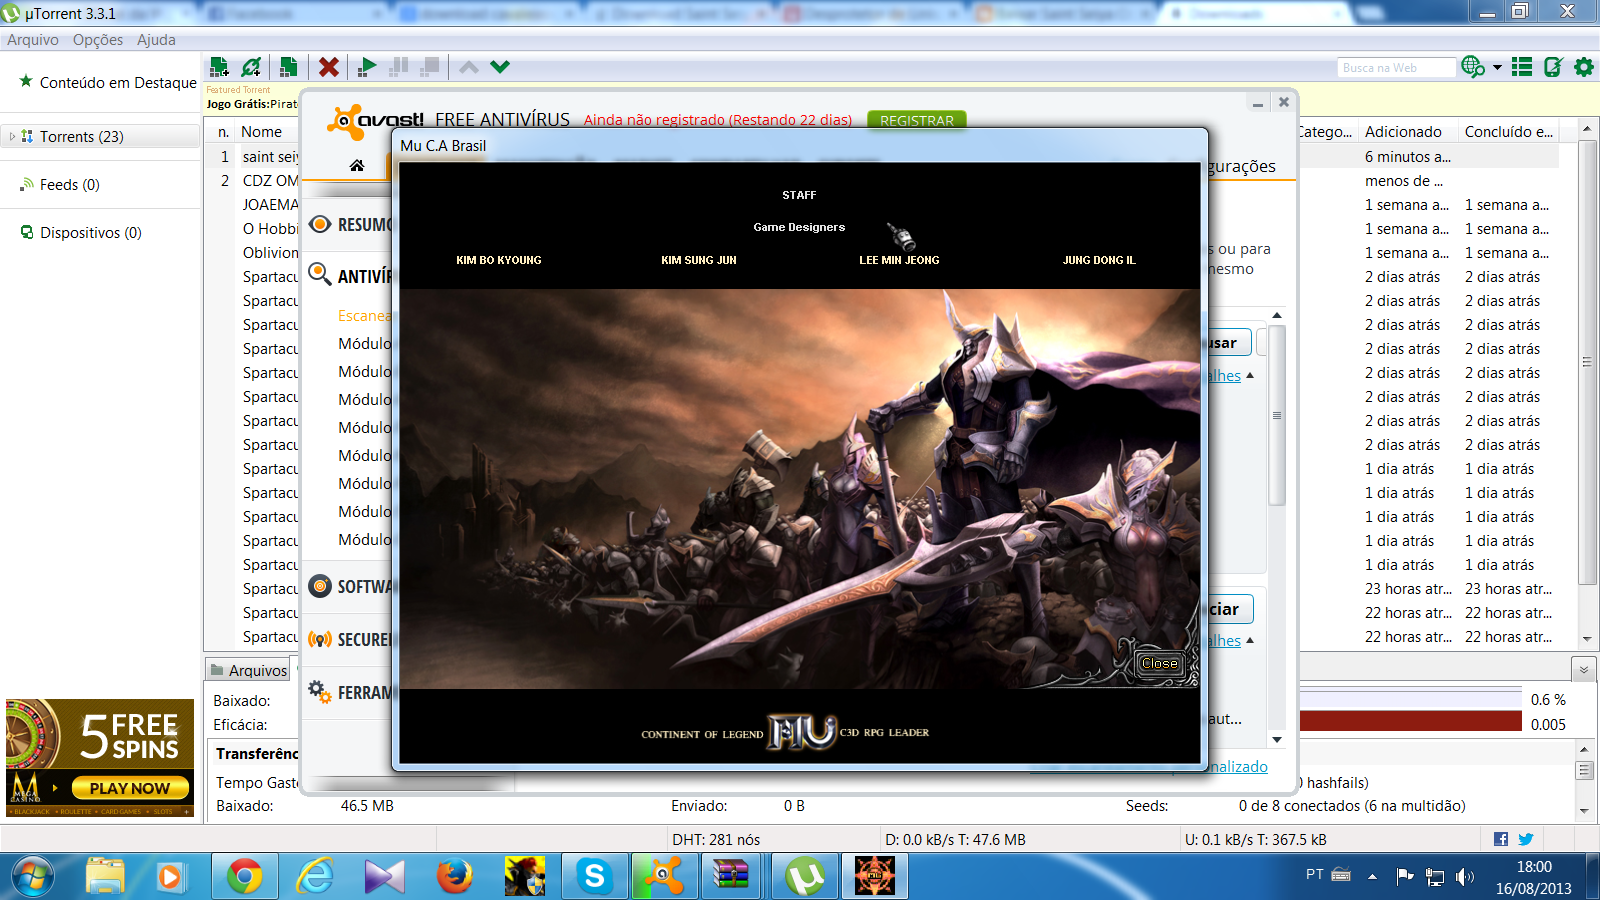This screenshot has width=1600, height=900.
Task: Open the Opções menu
Action: 98,40
